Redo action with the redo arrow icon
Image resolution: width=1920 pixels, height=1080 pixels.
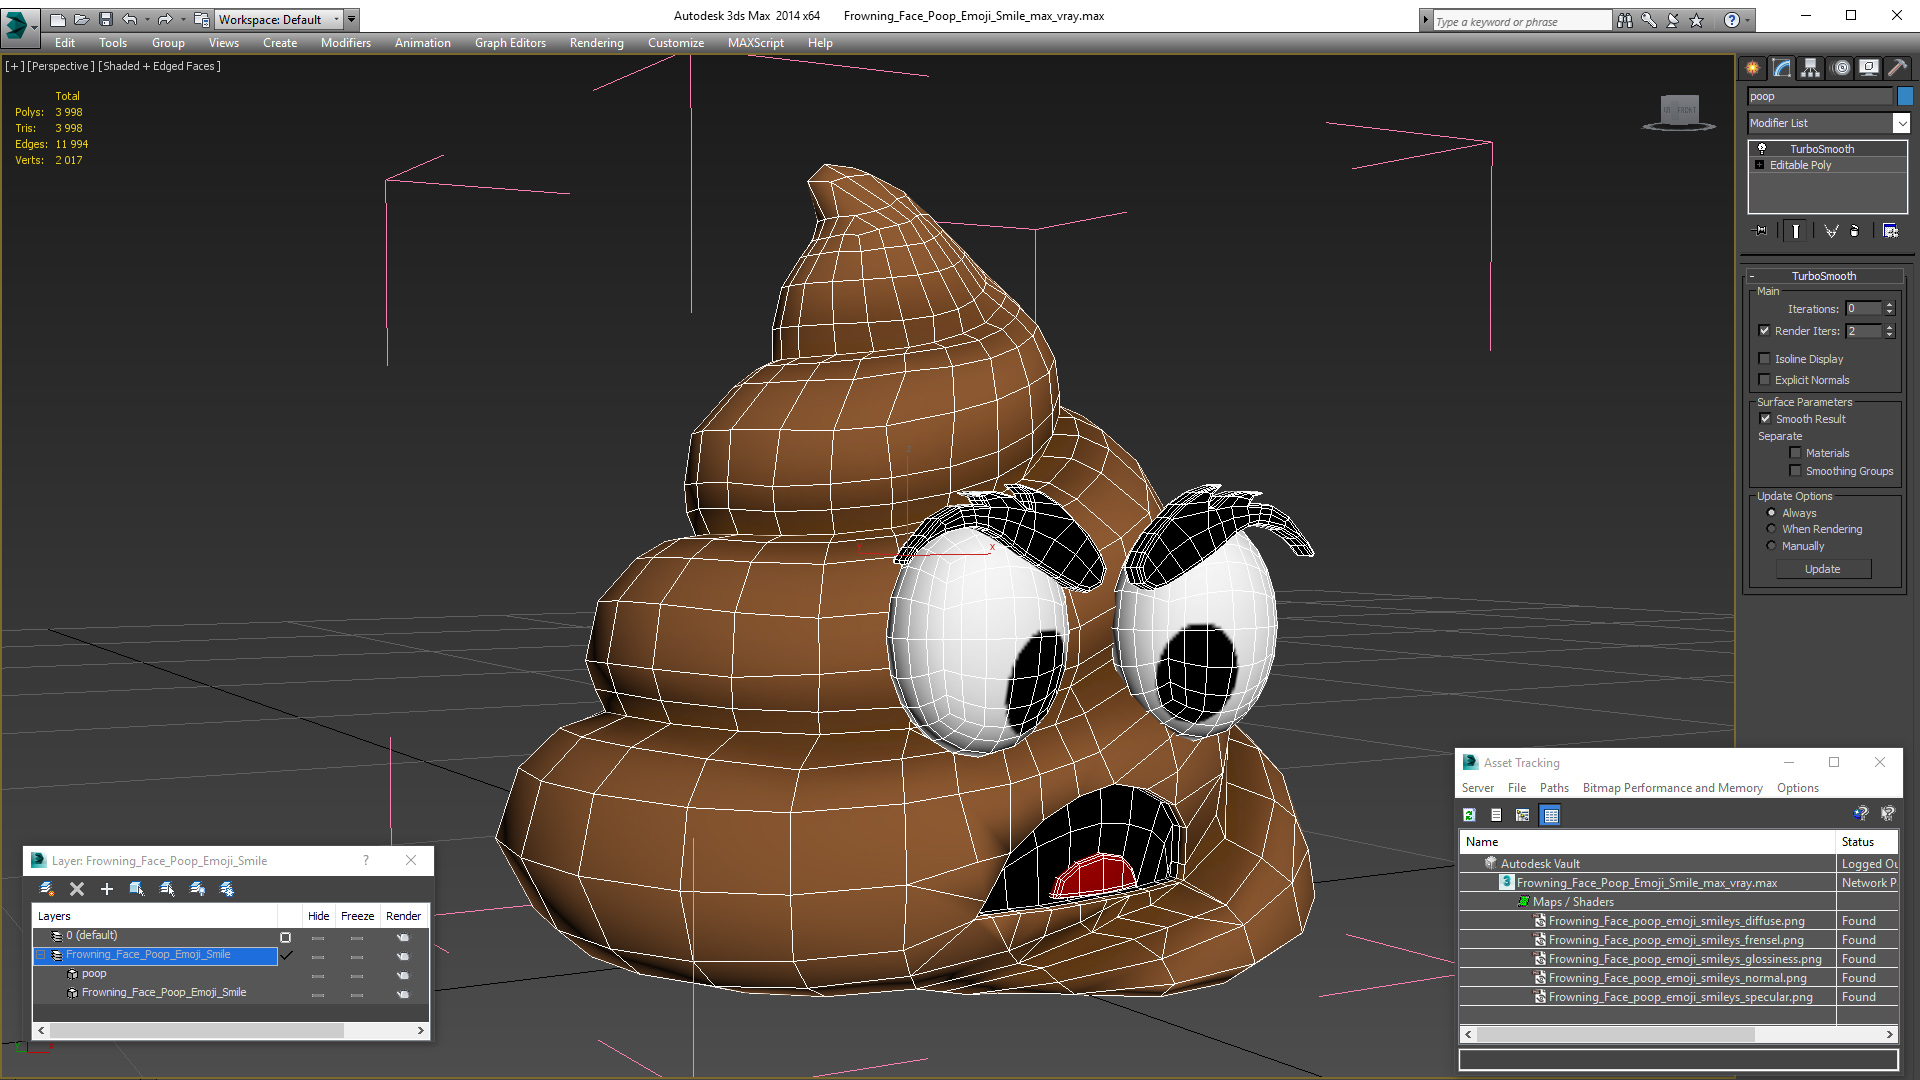[165, 19]
